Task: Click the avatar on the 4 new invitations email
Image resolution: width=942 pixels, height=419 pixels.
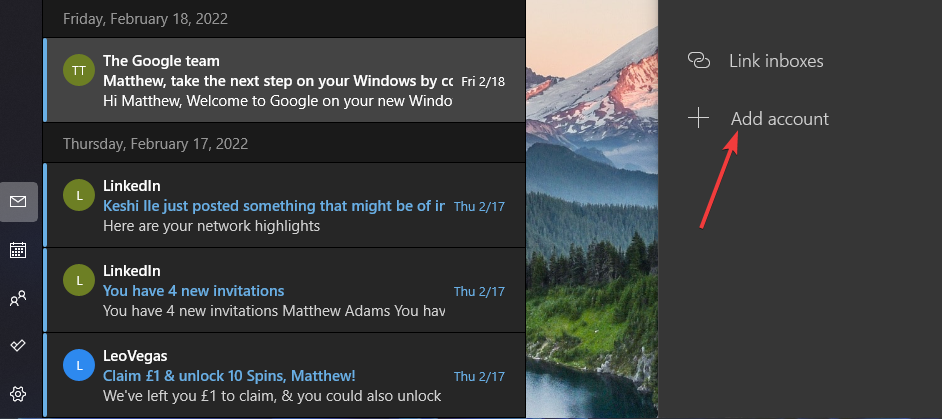Action: click(78, 281)
